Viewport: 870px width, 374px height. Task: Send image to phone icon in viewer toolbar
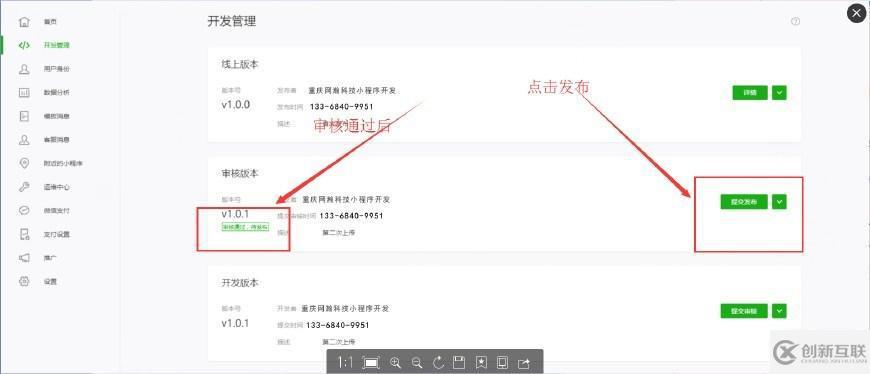point(502,363)
